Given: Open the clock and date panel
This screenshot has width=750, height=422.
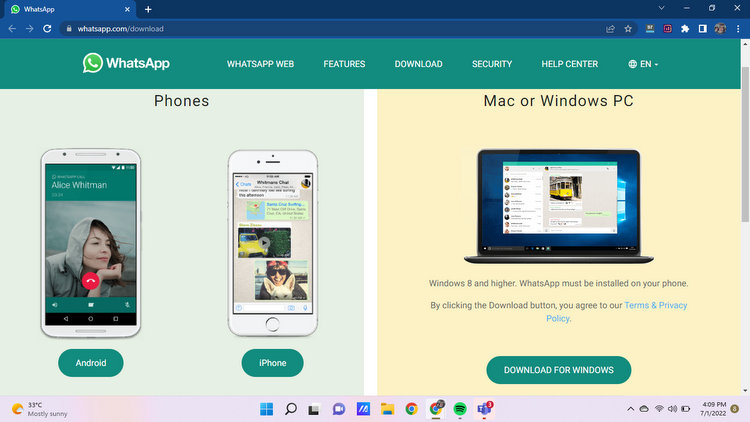Looking at the screenshot, I should point(713,409).
